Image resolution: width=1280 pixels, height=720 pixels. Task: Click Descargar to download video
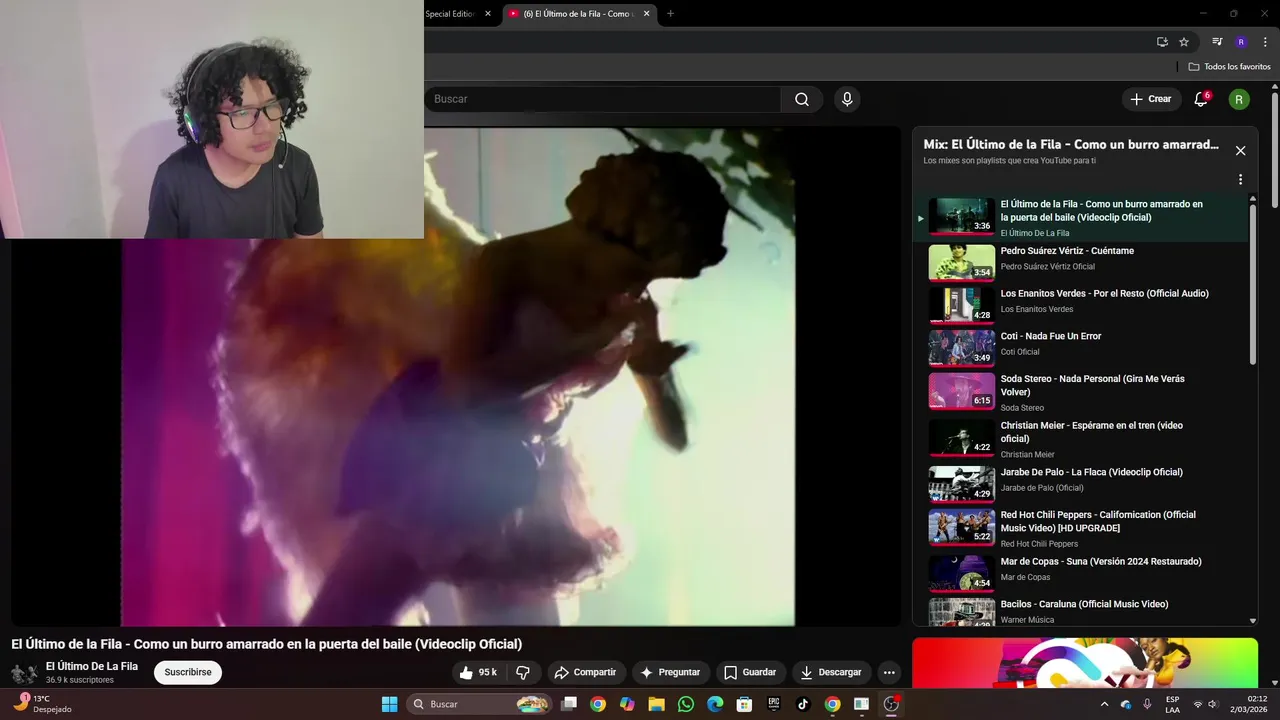click(x=830, y=672)
